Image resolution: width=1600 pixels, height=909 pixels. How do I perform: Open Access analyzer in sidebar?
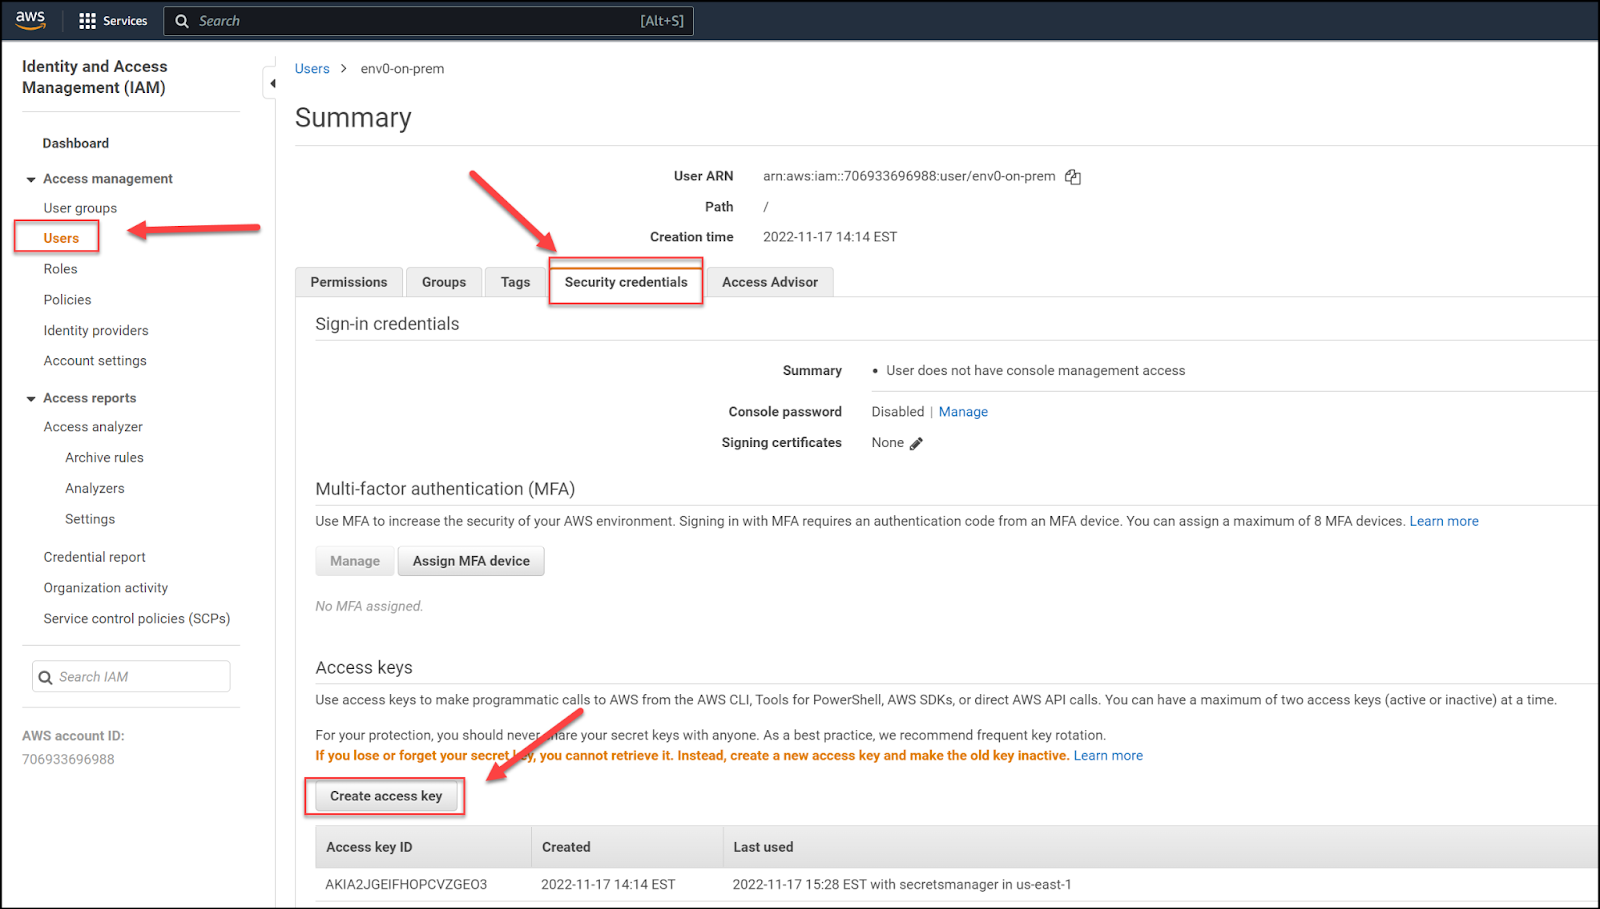point(93,427)
